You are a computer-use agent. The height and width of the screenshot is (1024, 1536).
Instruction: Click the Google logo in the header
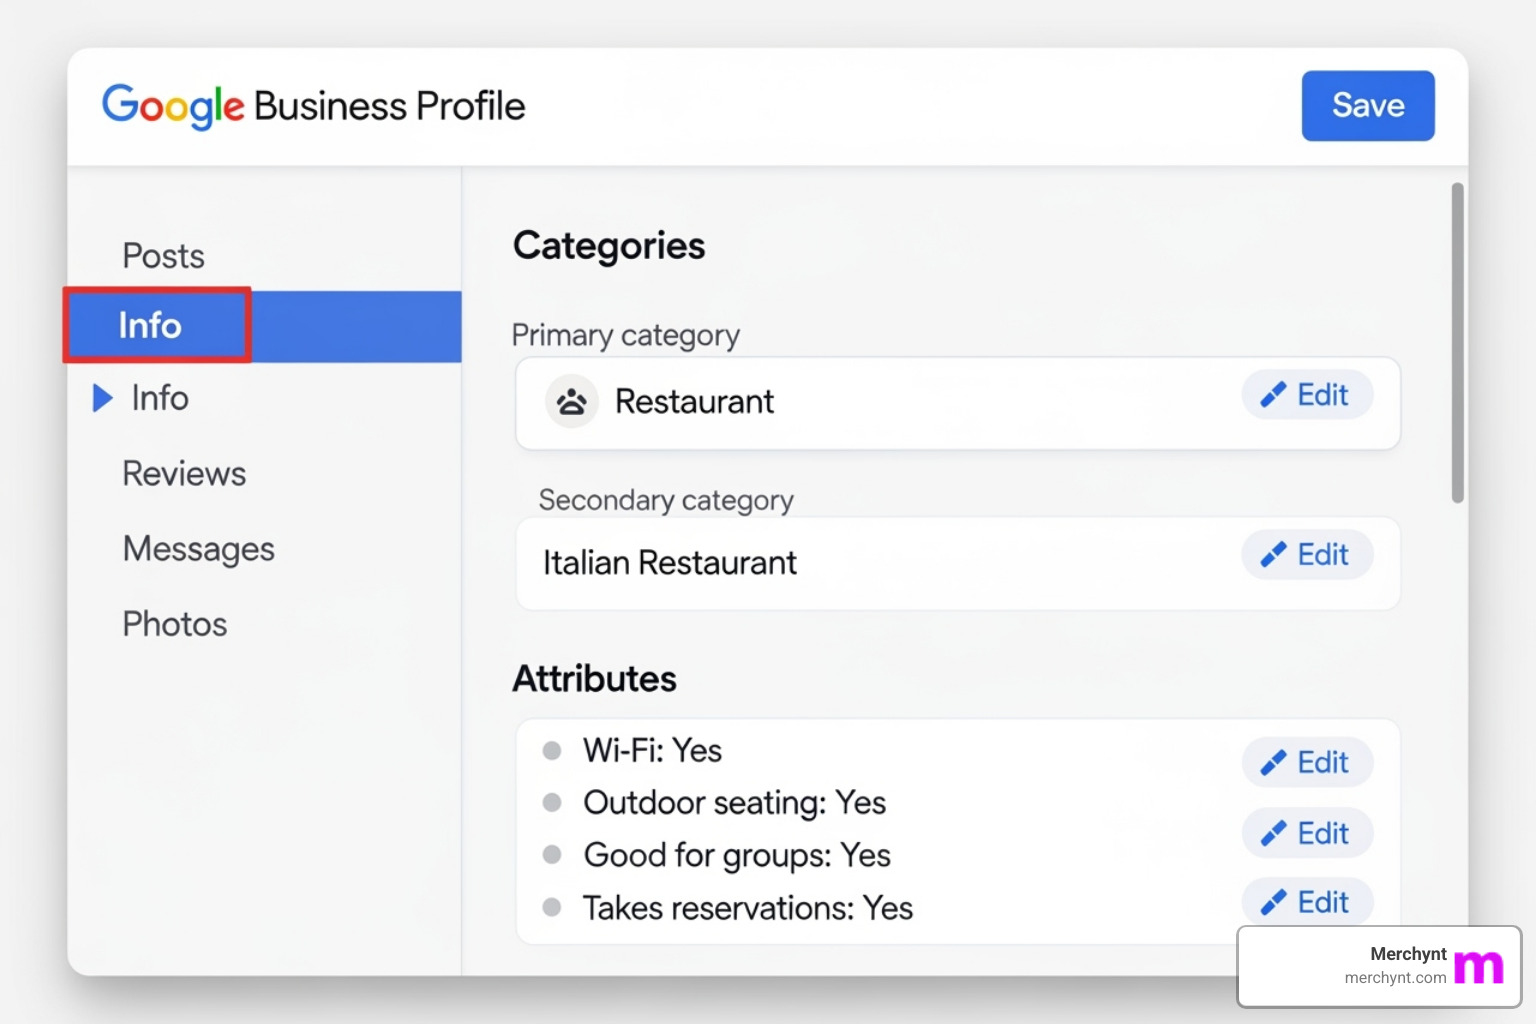(x=172, y=105)
